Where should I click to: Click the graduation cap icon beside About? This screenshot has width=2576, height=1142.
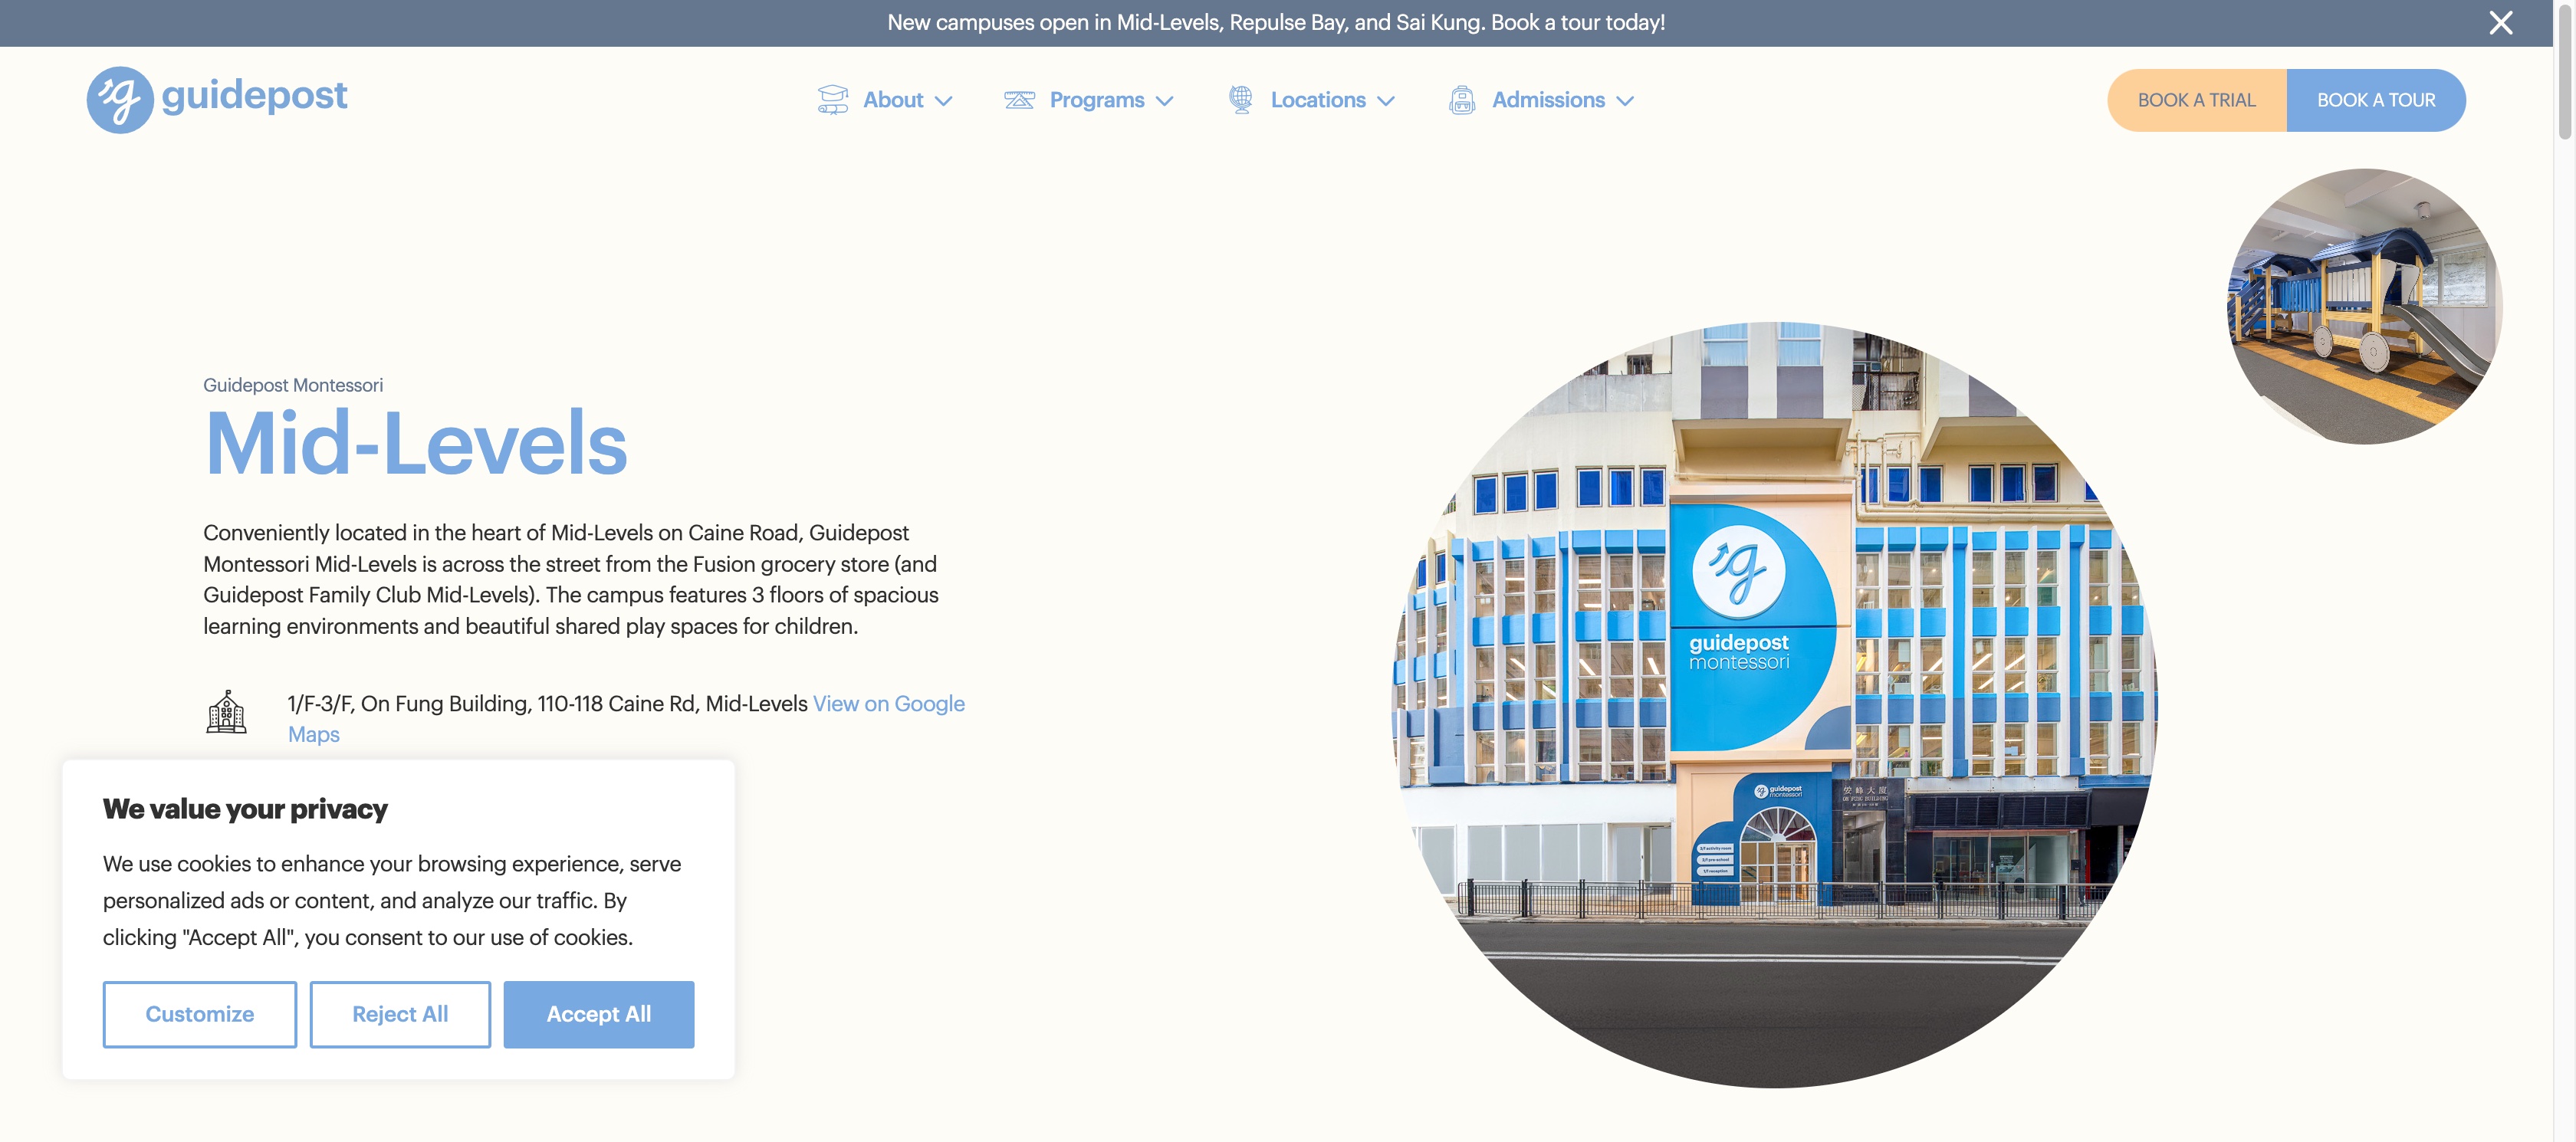point(832,100)
